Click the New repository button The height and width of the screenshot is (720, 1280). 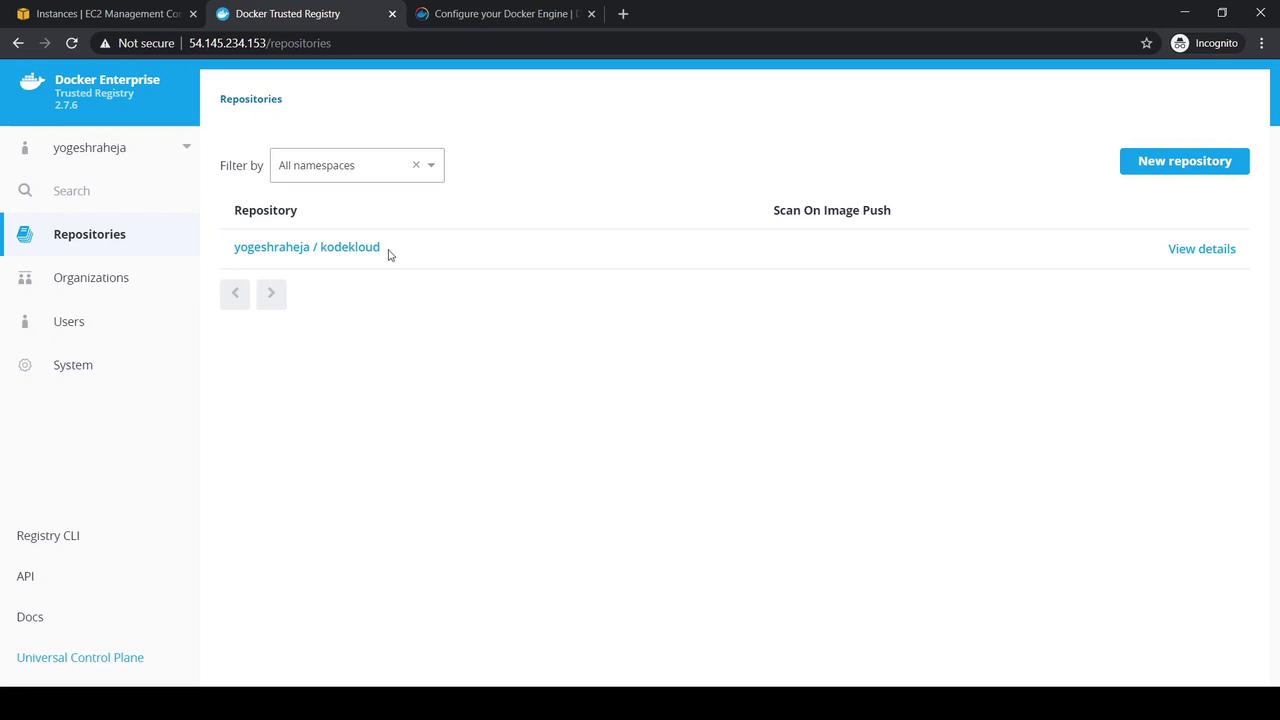pos(1184,161)
